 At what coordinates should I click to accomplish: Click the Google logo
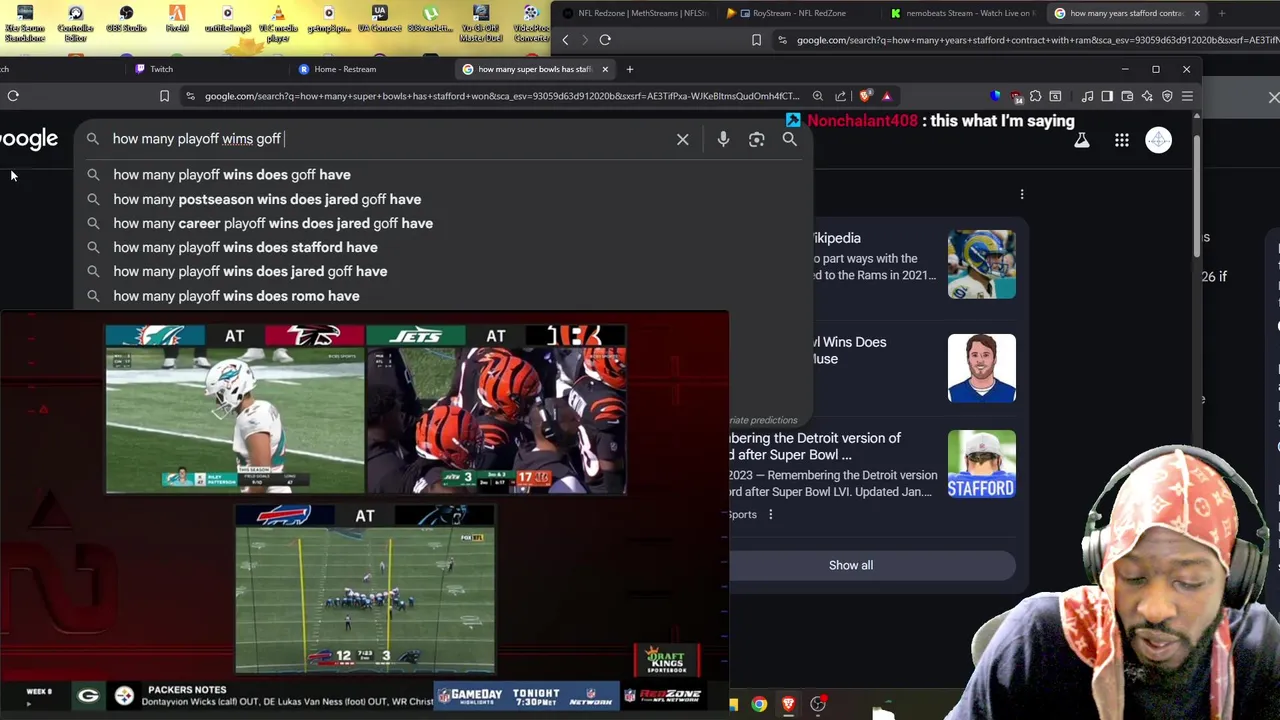coord(29,139)
